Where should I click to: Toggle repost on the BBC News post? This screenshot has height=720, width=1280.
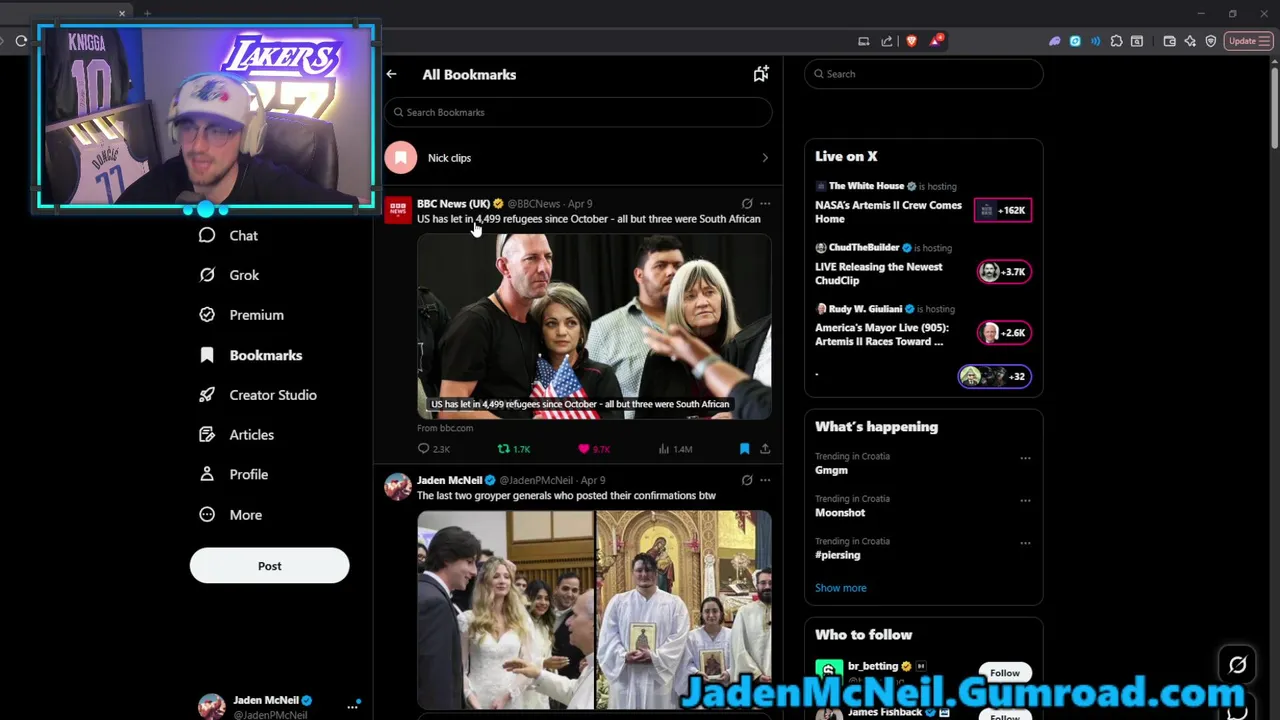point(514,449)
